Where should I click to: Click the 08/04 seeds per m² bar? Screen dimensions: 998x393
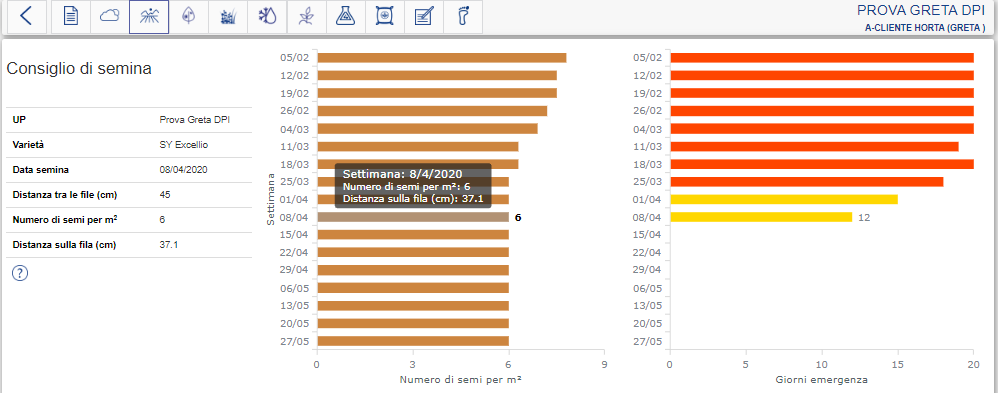click(413, 217)
